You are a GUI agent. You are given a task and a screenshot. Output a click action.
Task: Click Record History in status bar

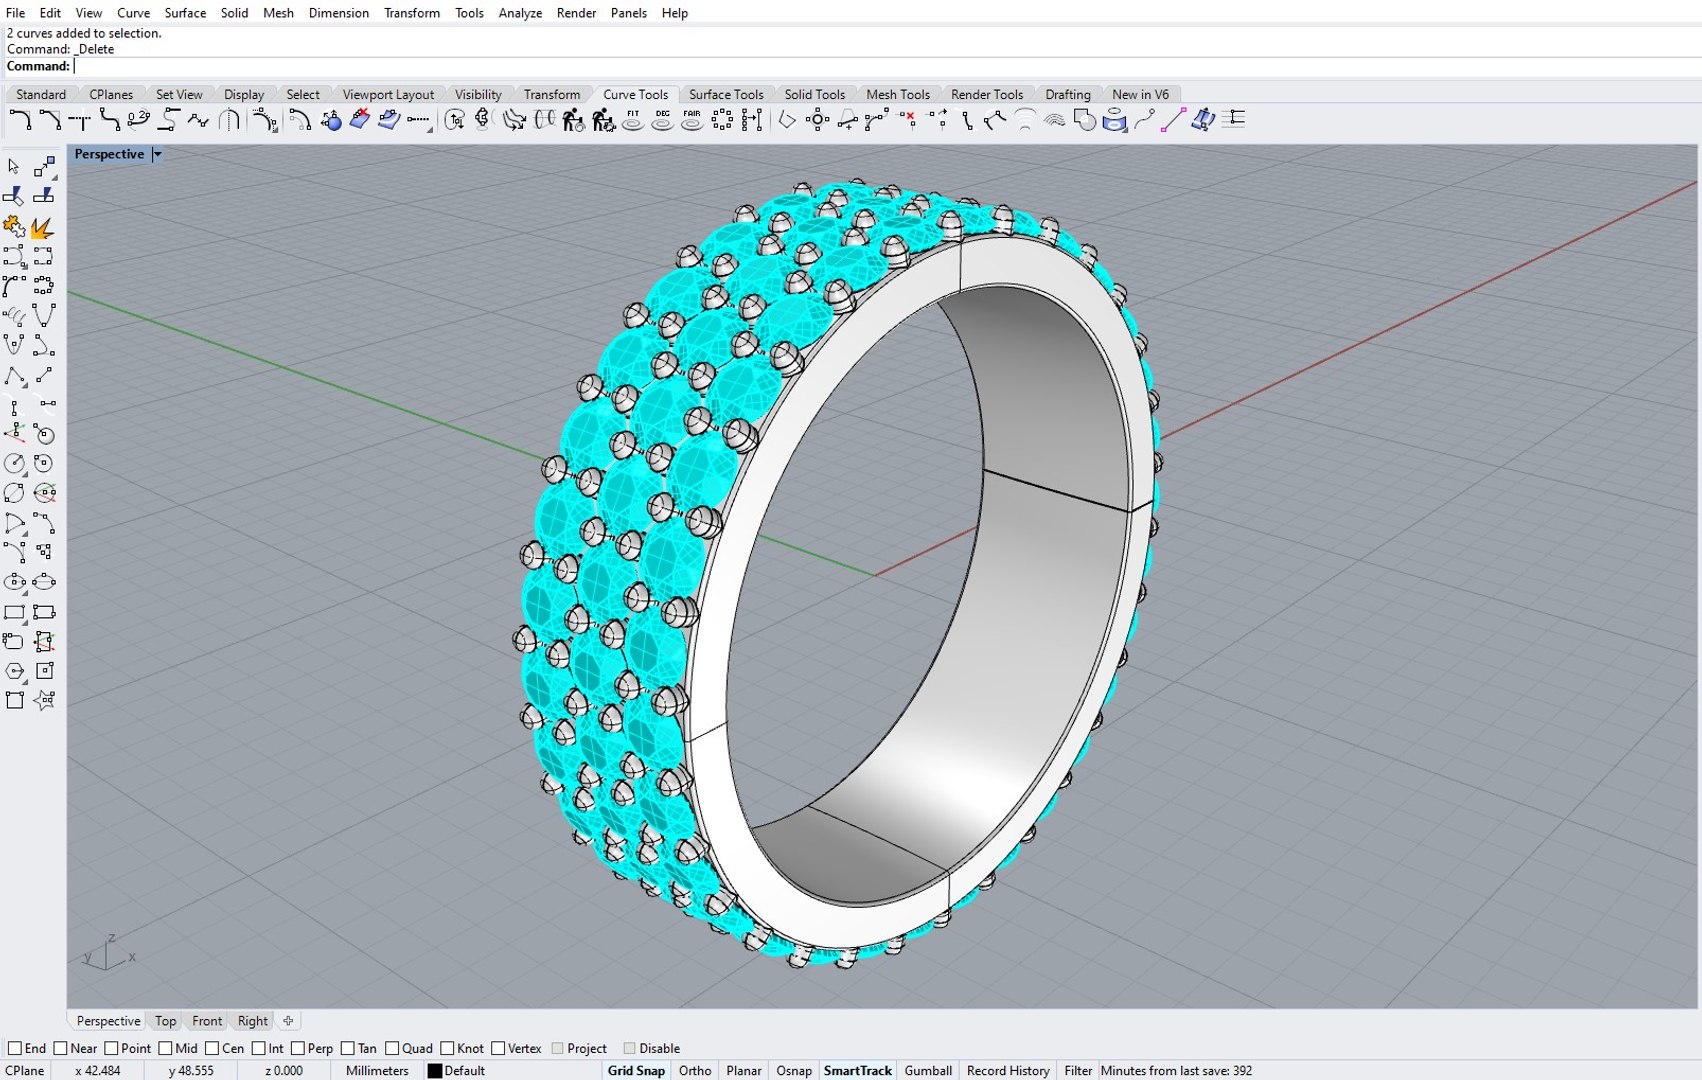1008,1070
